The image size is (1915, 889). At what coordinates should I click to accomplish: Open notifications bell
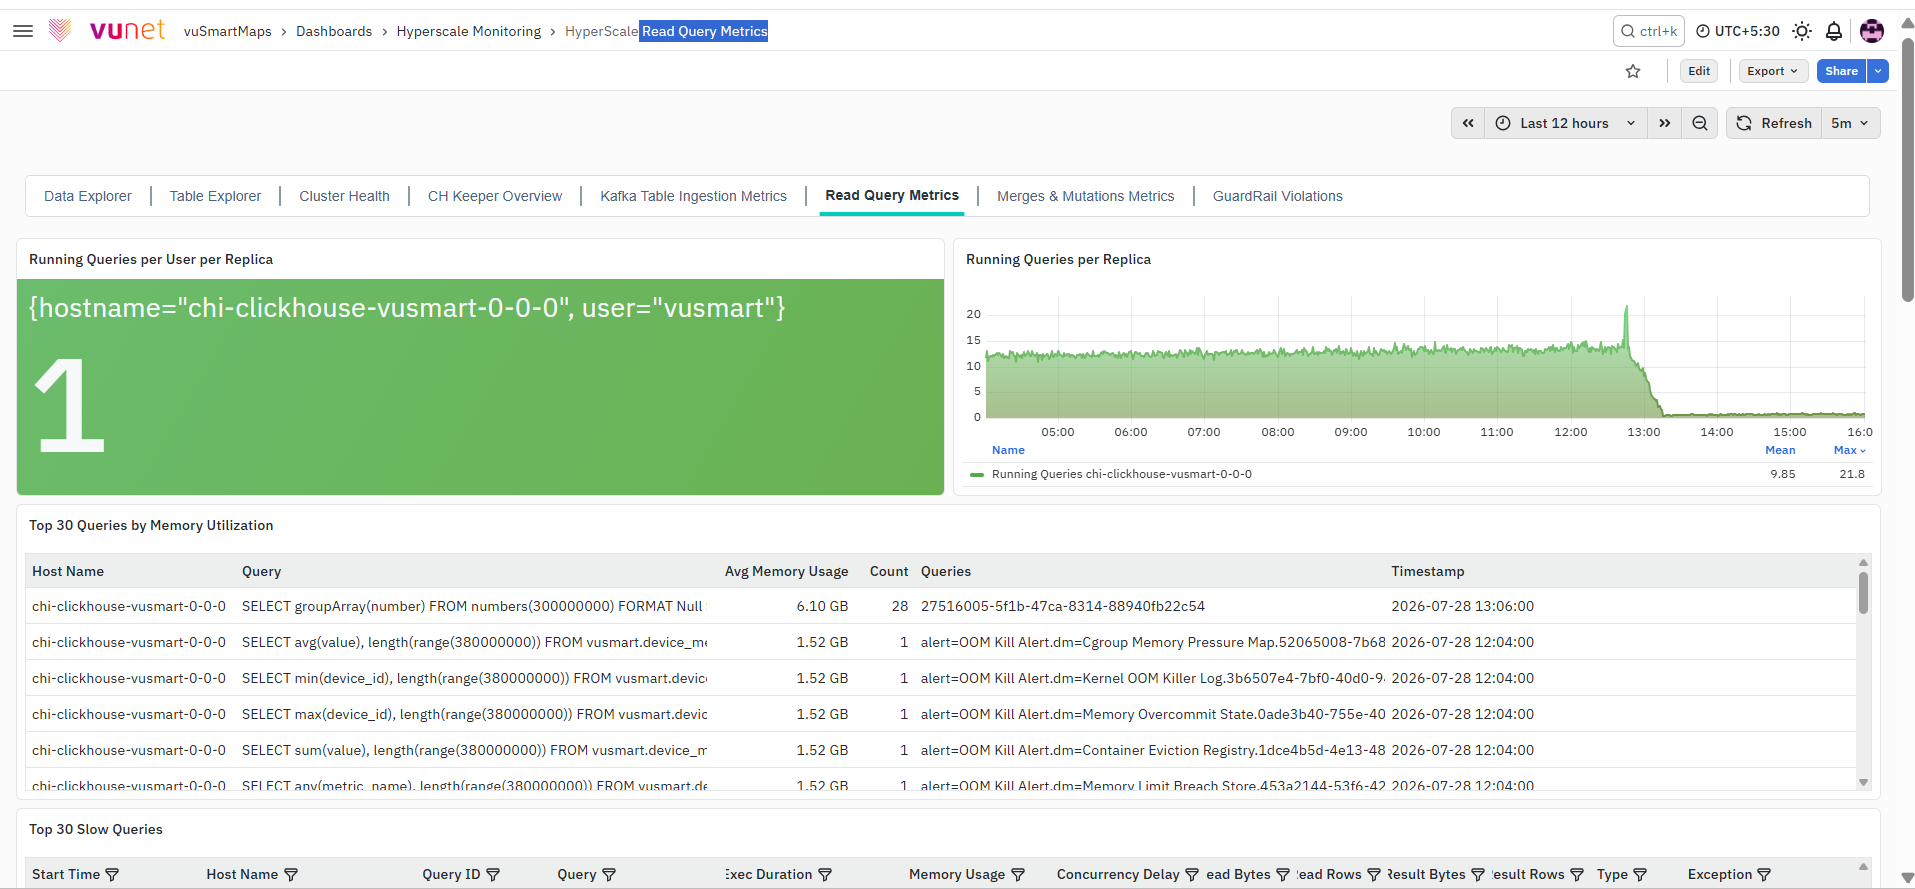click(1834, 31)
